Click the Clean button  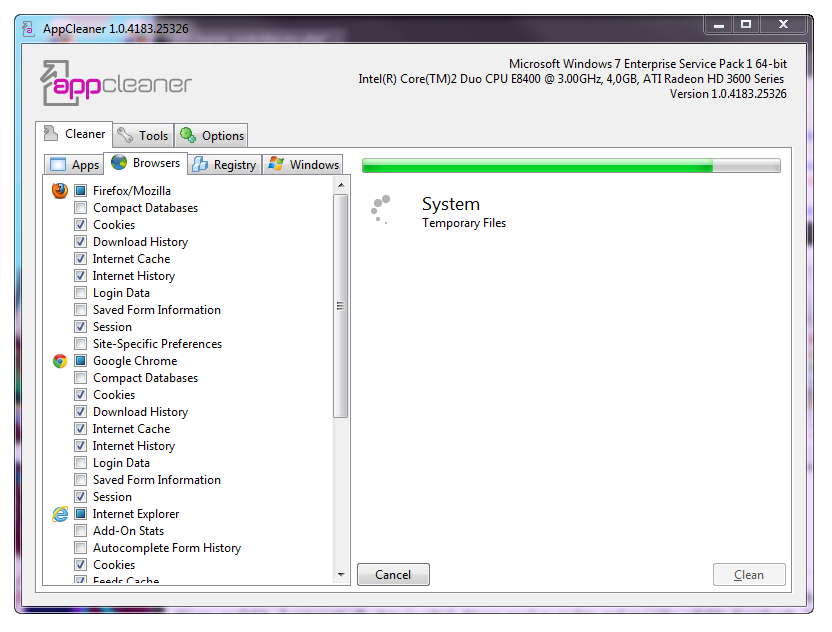coord(749,575)
